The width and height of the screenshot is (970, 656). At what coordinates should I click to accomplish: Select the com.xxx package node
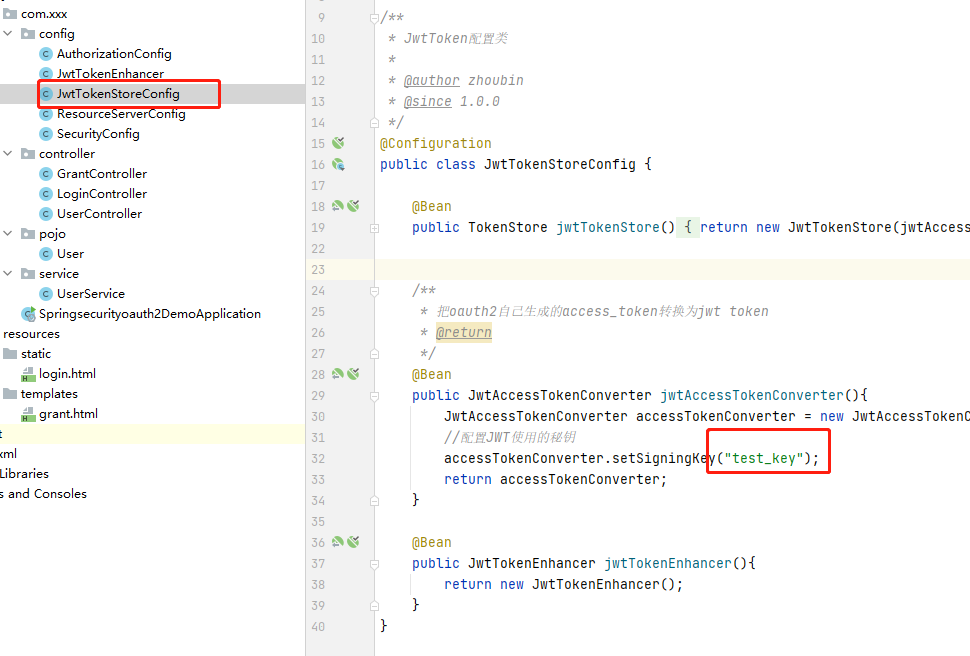pos(44,14)
